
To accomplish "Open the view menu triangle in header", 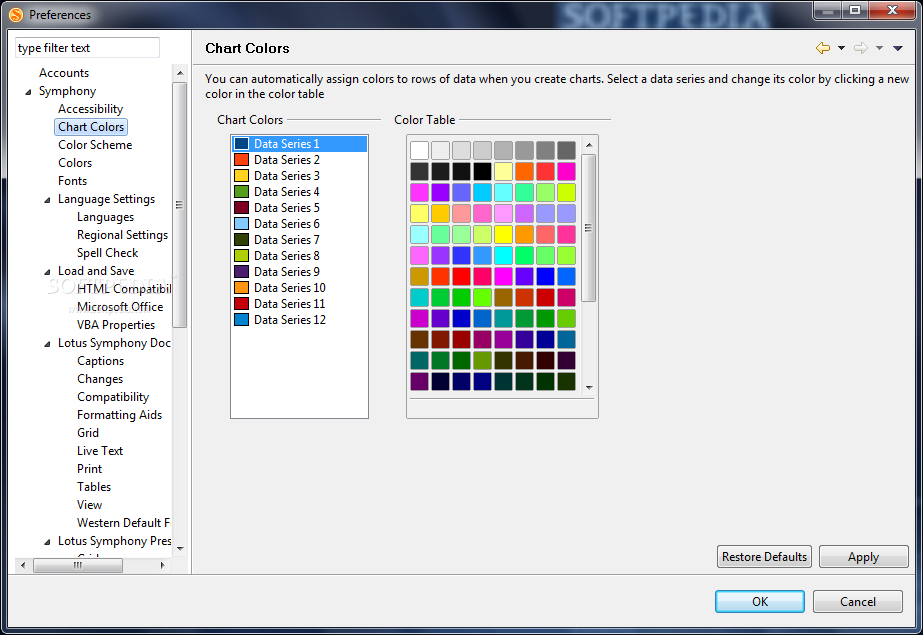I will (898, 48).
